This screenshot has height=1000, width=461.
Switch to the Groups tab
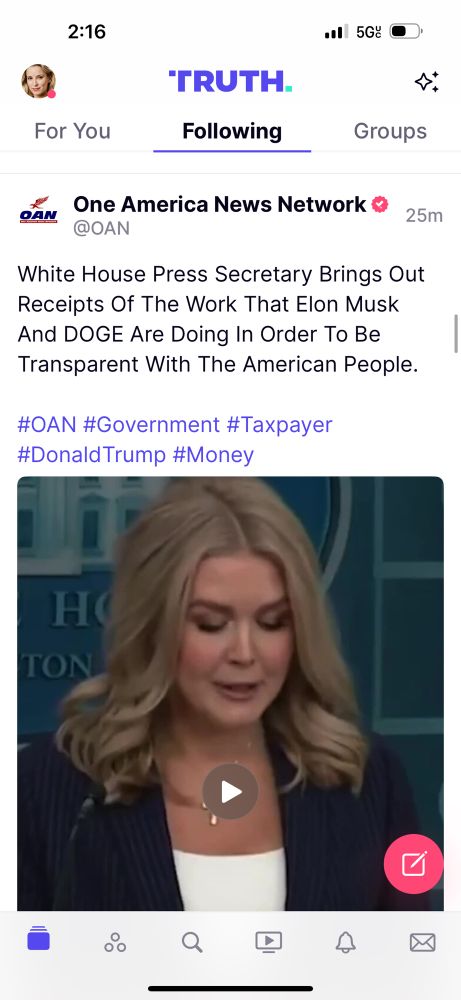390,131
